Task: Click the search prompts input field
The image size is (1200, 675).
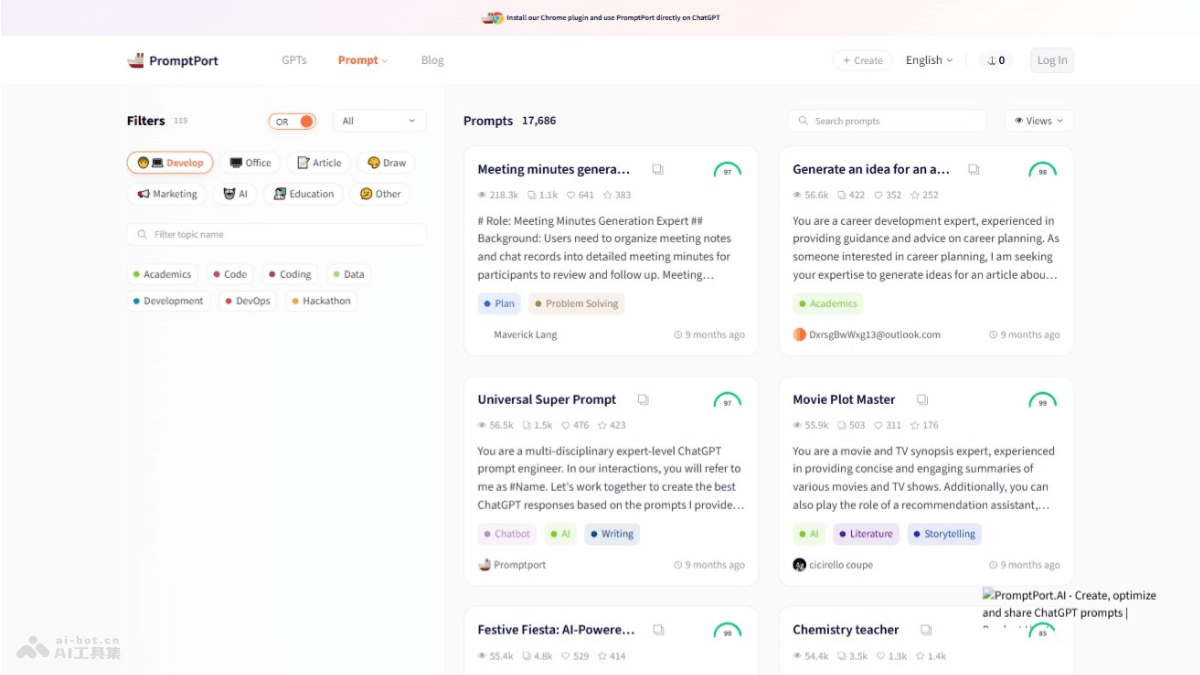Action: click(886, 120)
